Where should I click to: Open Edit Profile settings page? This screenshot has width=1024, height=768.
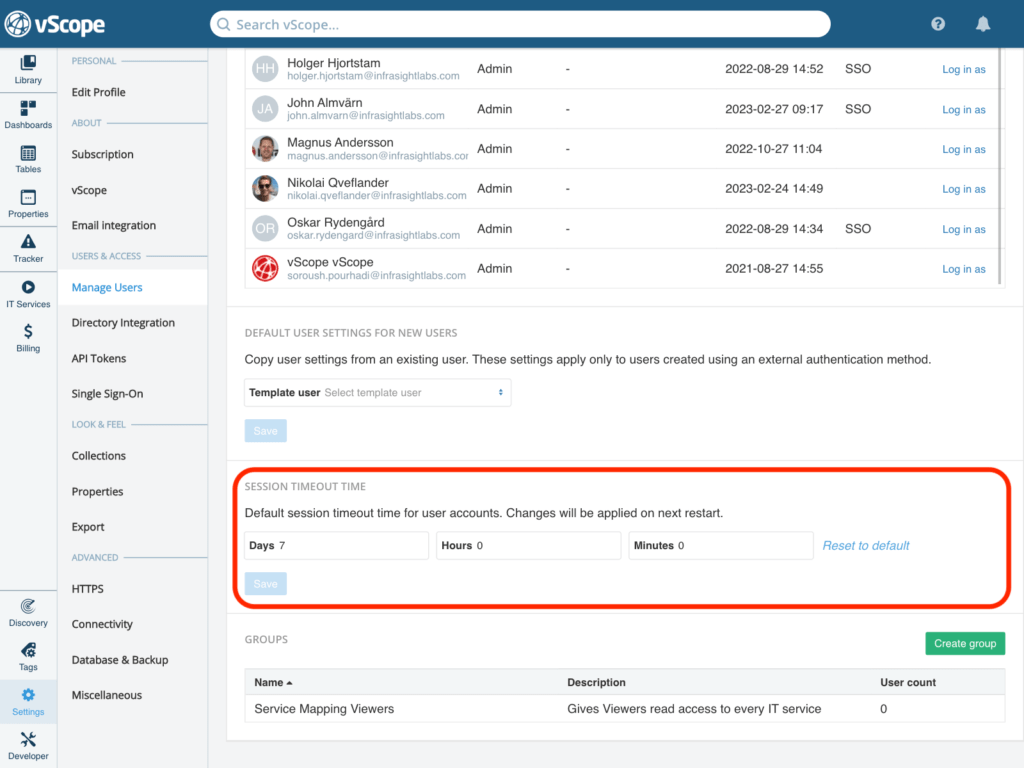pyautogui.click(x=99, y=92)
